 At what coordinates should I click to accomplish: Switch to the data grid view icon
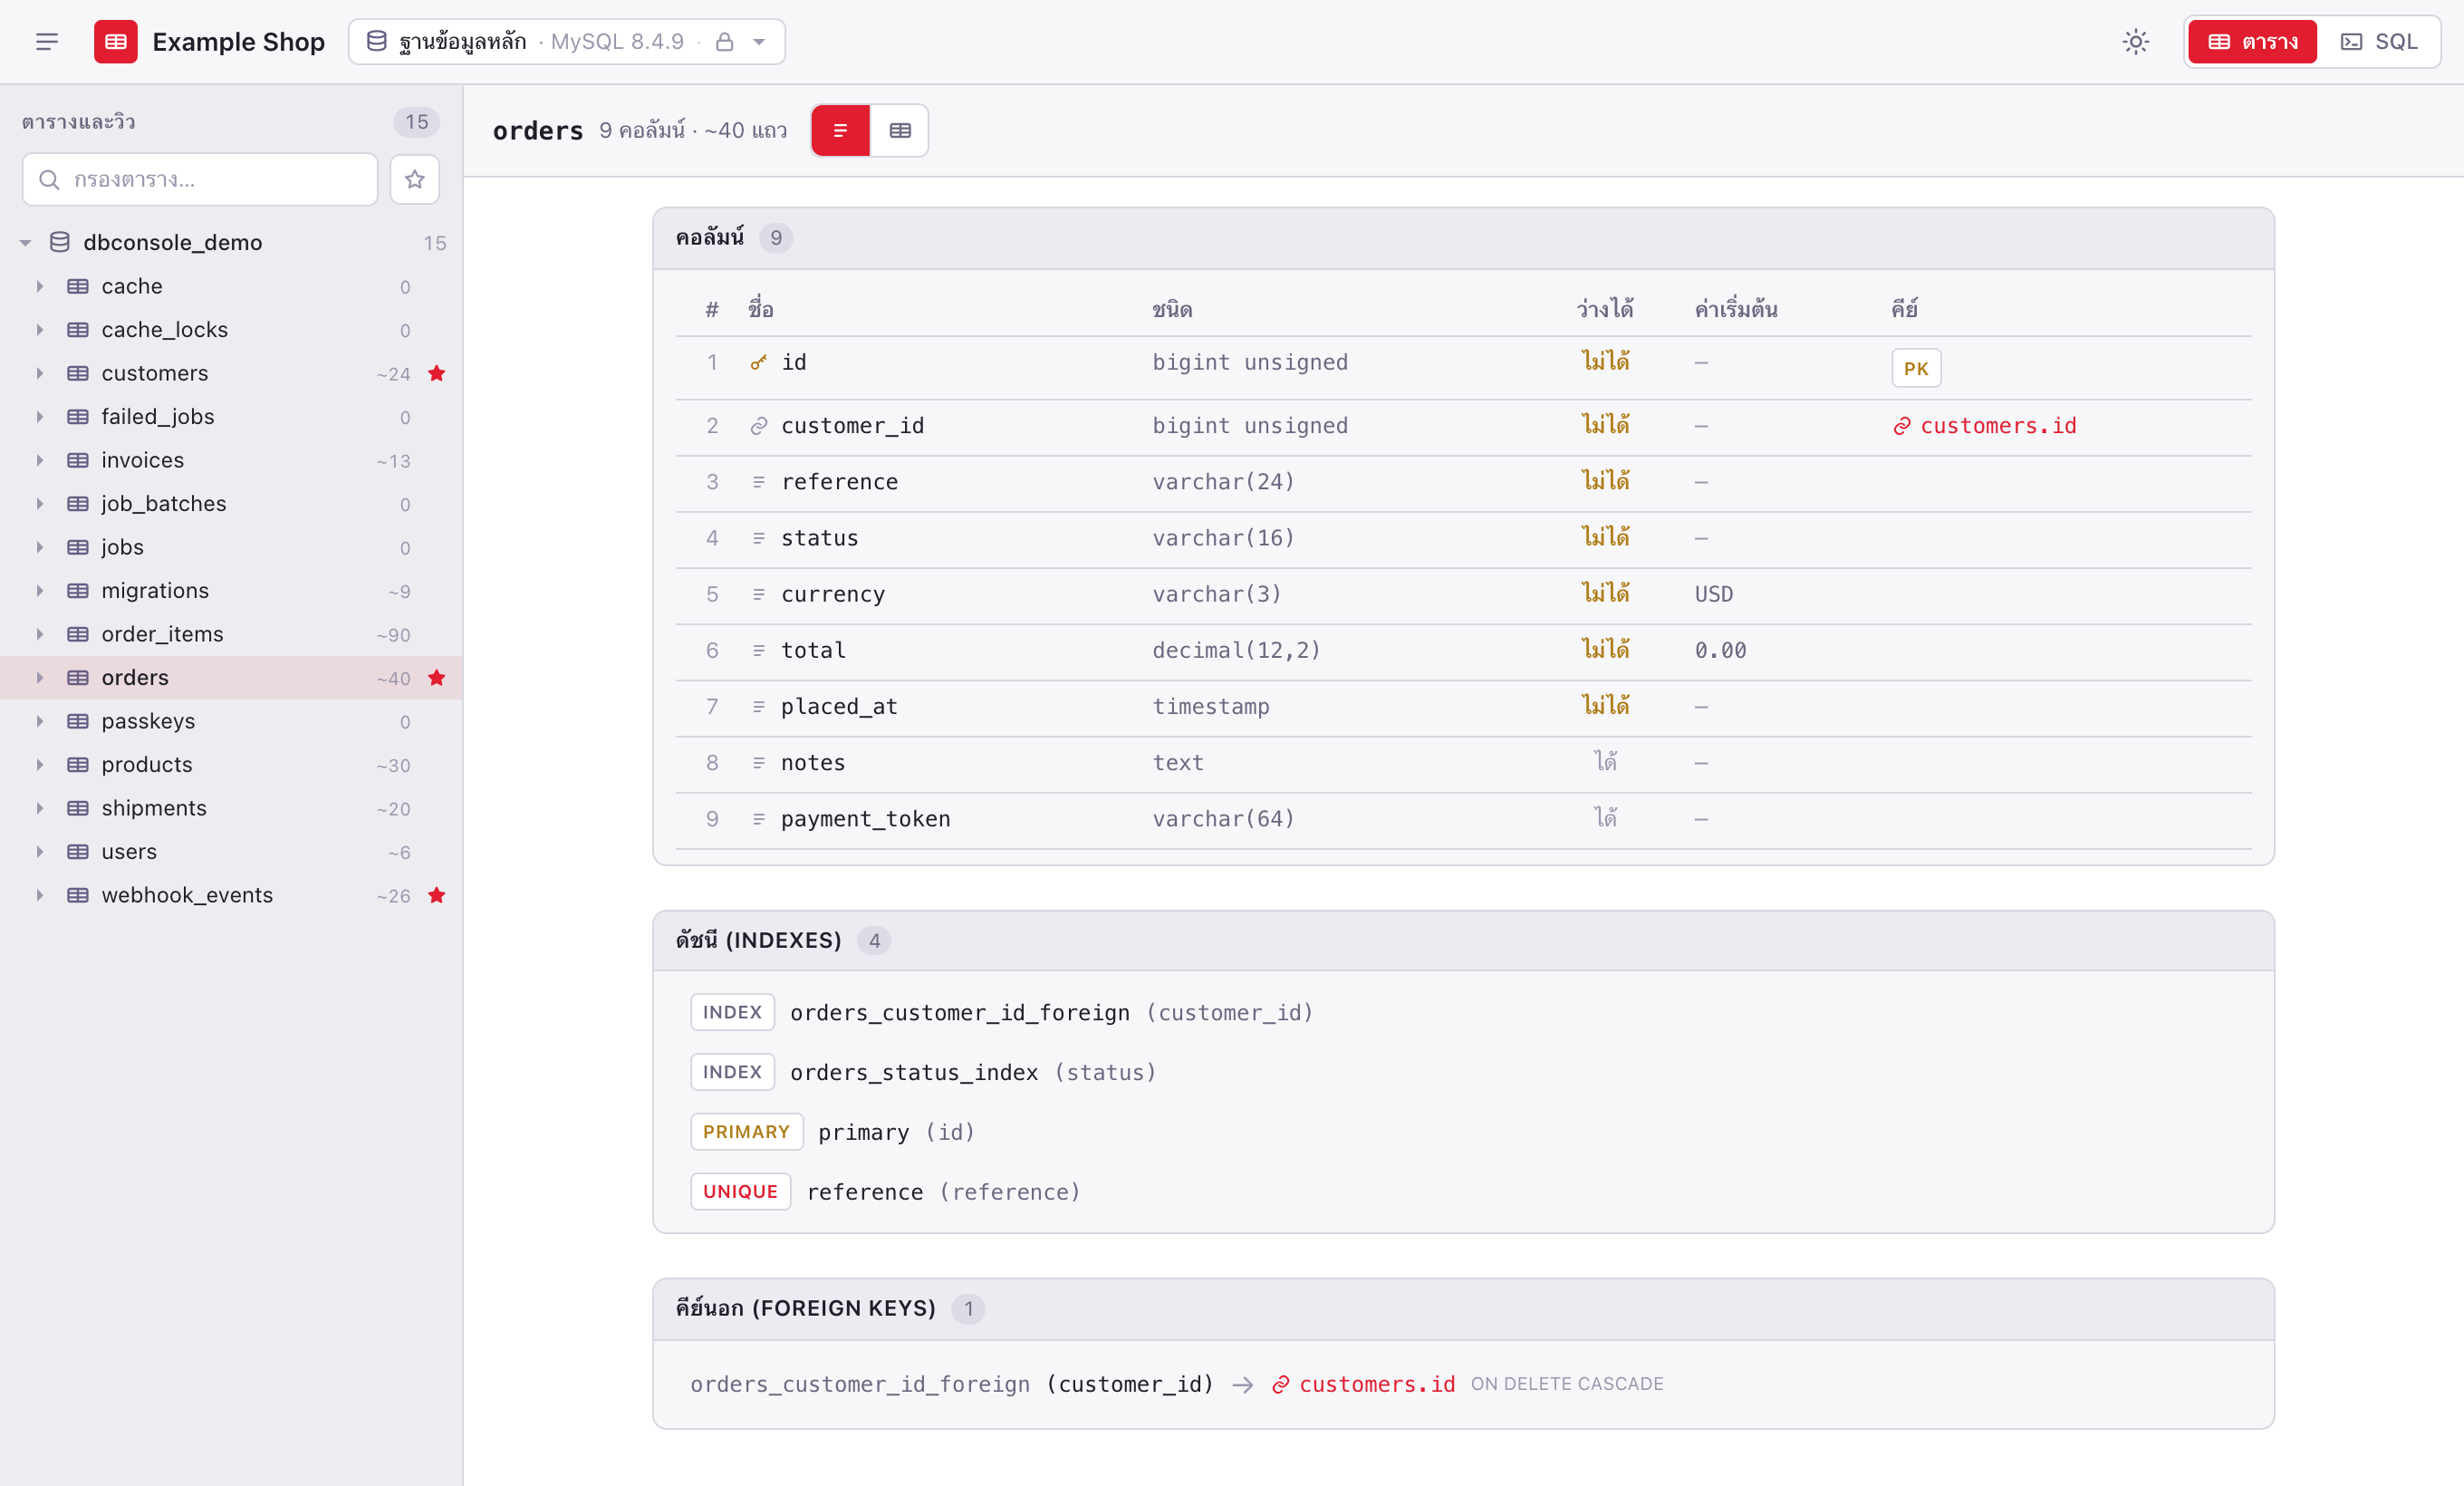[x=899, y=130]
